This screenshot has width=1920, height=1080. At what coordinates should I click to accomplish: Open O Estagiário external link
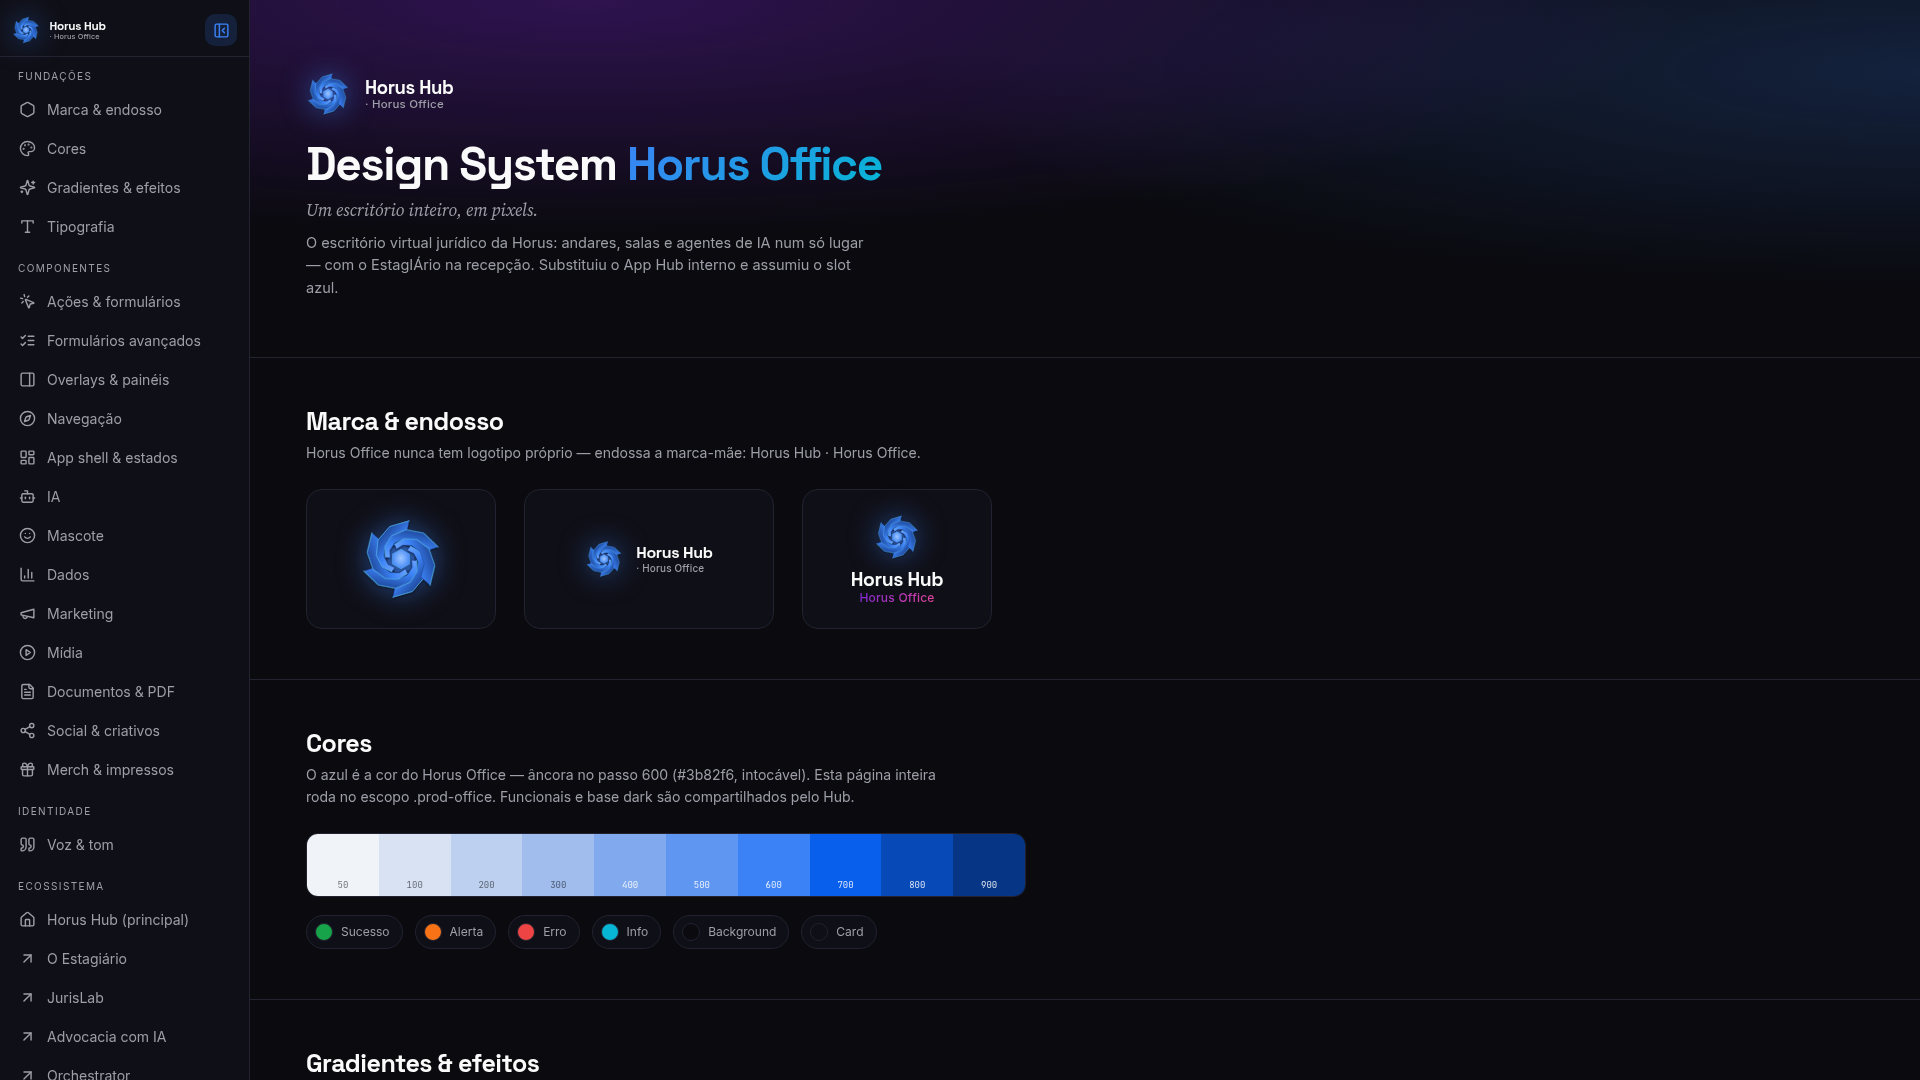coord(124,959)
